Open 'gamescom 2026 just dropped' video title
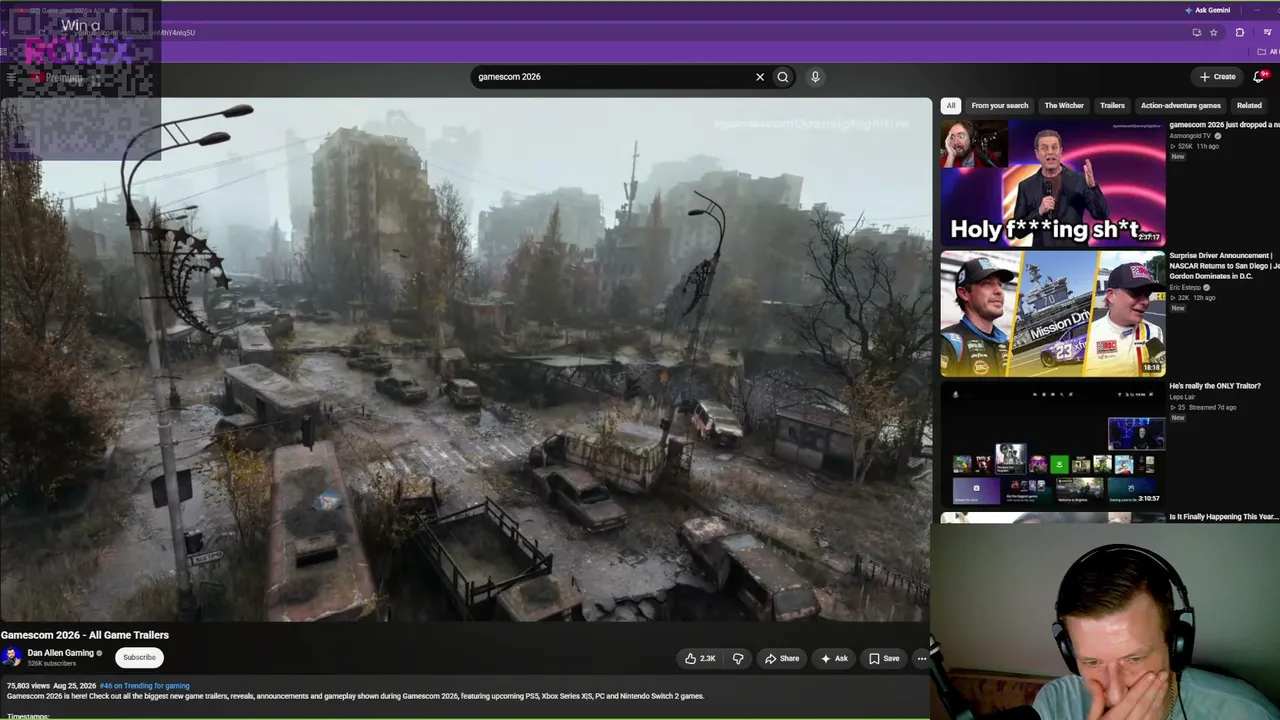The width and height of the screenshot is (1280, 720). (1225, 125)
